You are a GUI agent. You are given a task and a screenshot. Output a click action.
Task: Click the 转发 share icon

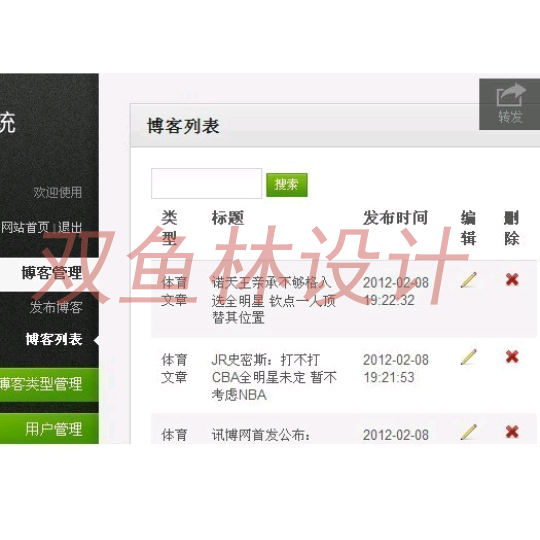pyautogui.click(x=510, y=104)
